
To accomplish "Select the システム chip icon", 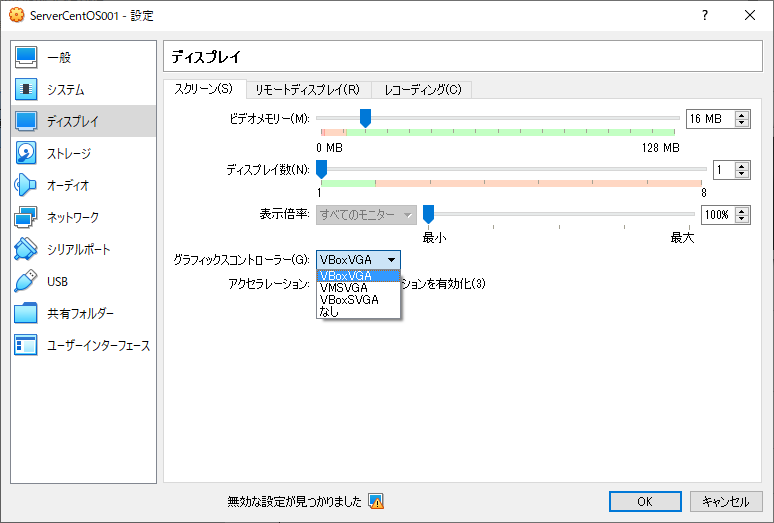I will (26, 89).
